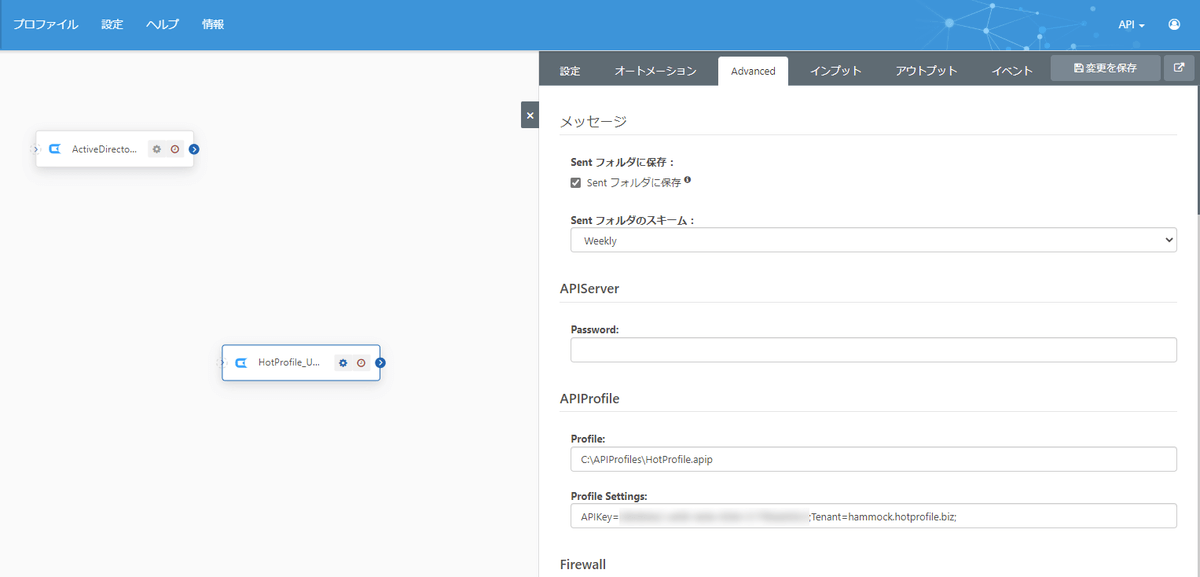Open settings gear on ActiveDirectory connector
This screenshot has width=1200, height=577.
(156, 149)
